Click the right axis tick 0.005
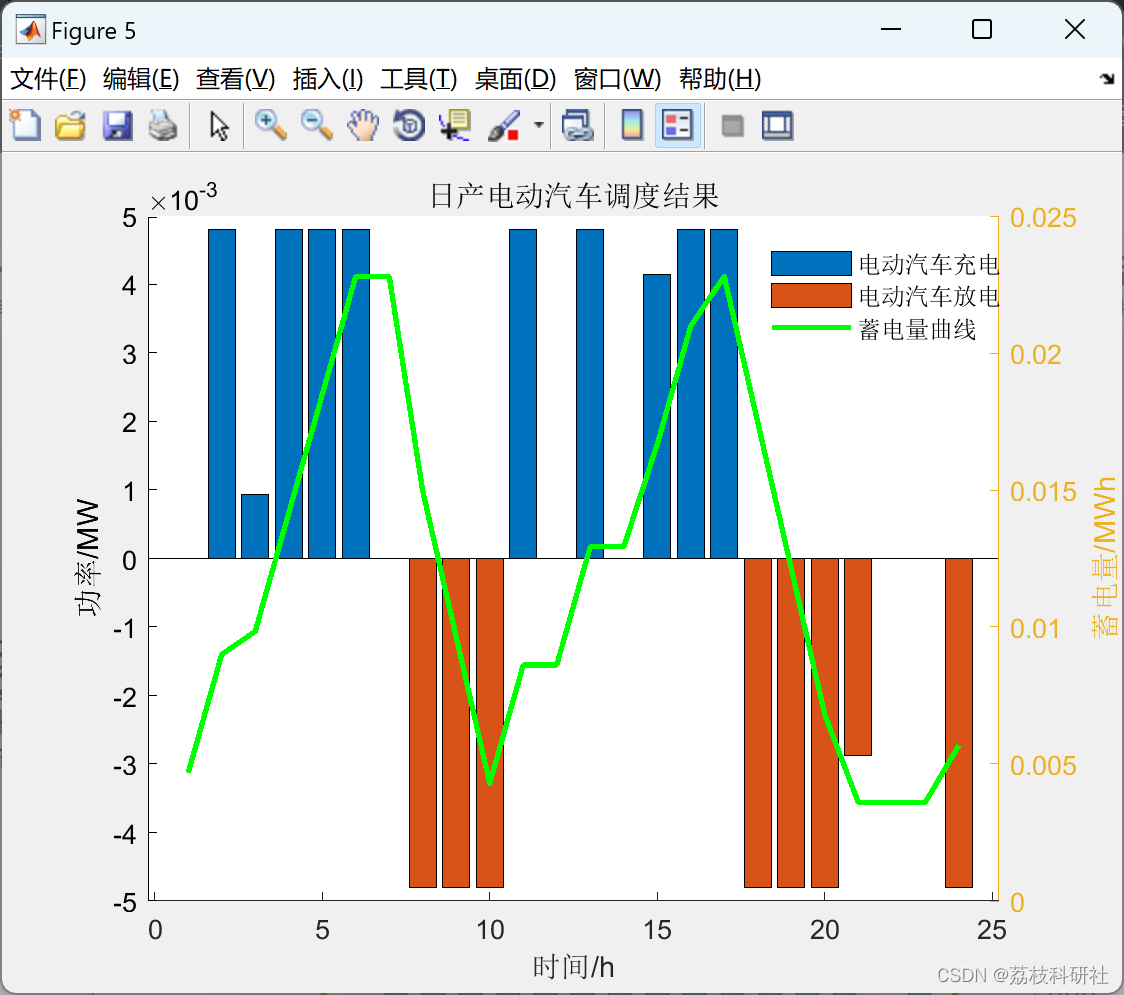 pos(1043,766)
